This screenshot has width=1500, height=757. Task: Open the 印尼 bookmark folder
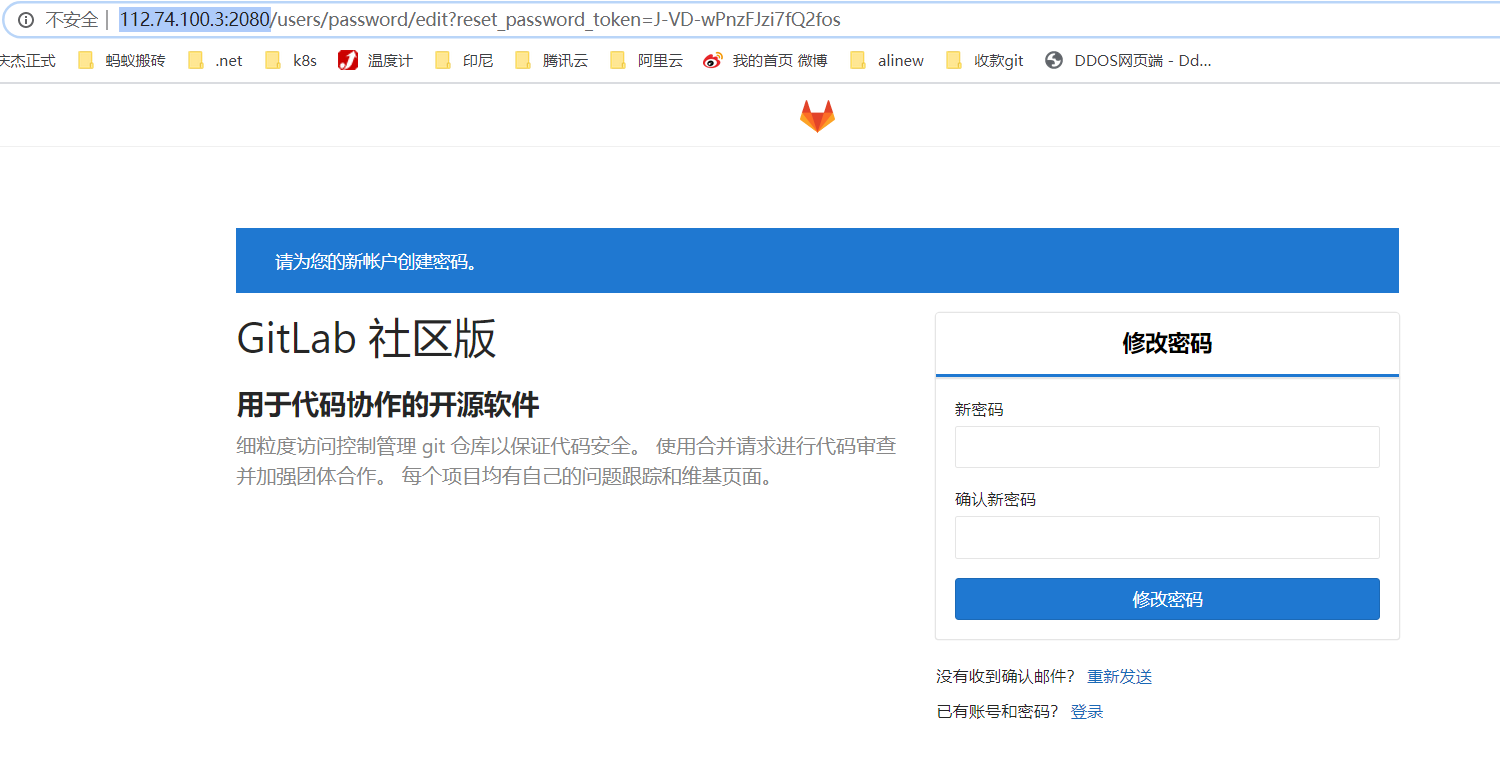[x=464, y=61]
